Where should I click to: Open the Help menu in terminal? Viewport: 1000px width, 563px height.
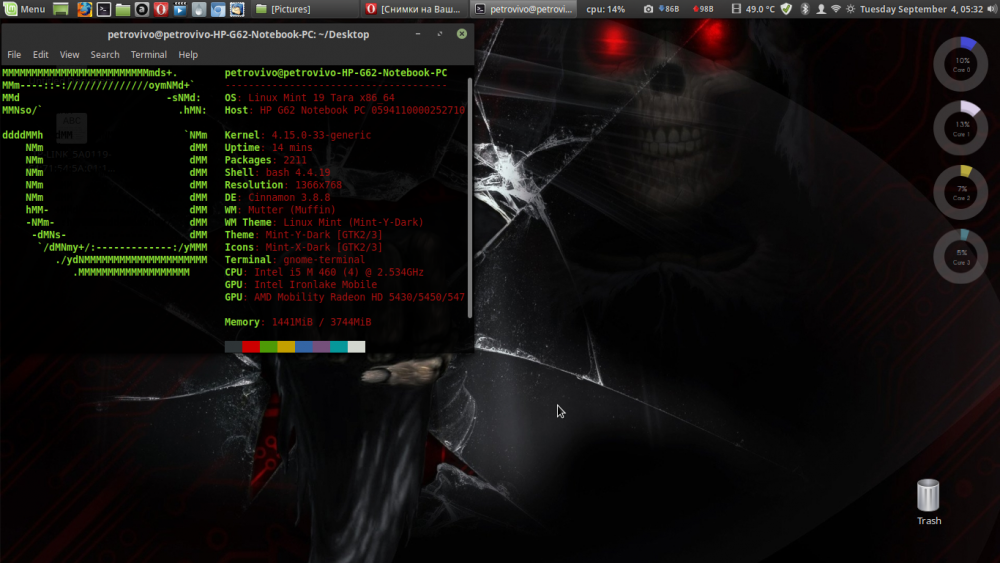coord(188,55)
